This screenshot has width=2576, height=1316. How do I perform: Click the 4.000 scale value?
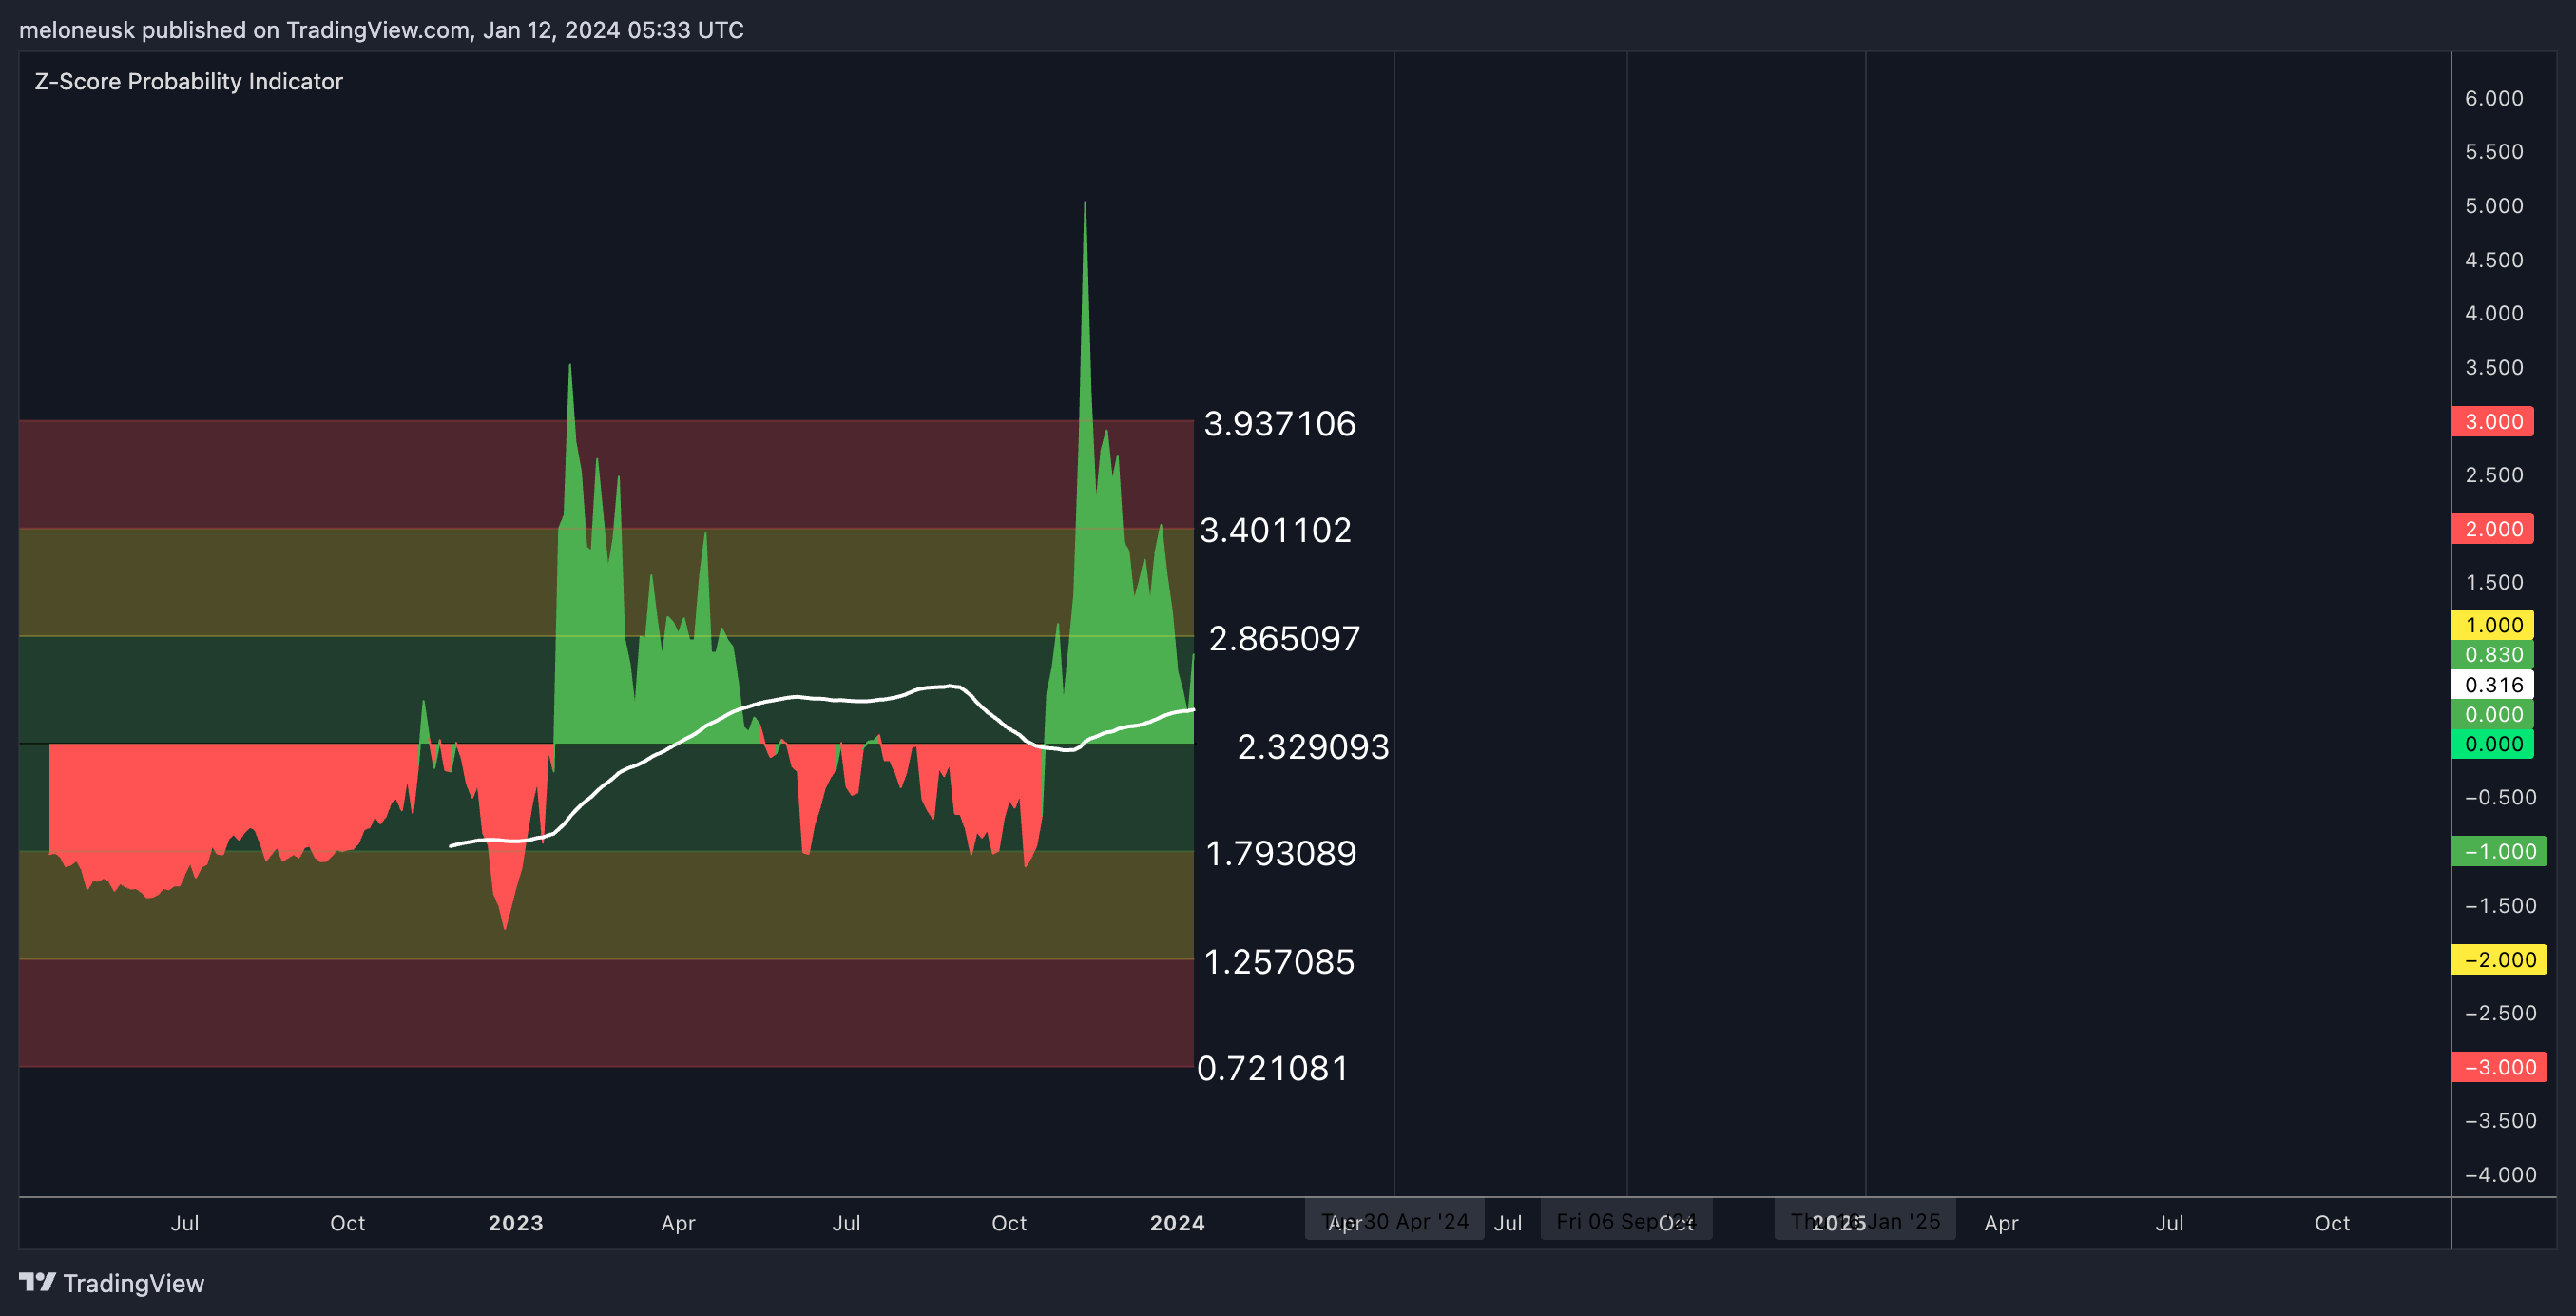click(x=2494, y=313)
